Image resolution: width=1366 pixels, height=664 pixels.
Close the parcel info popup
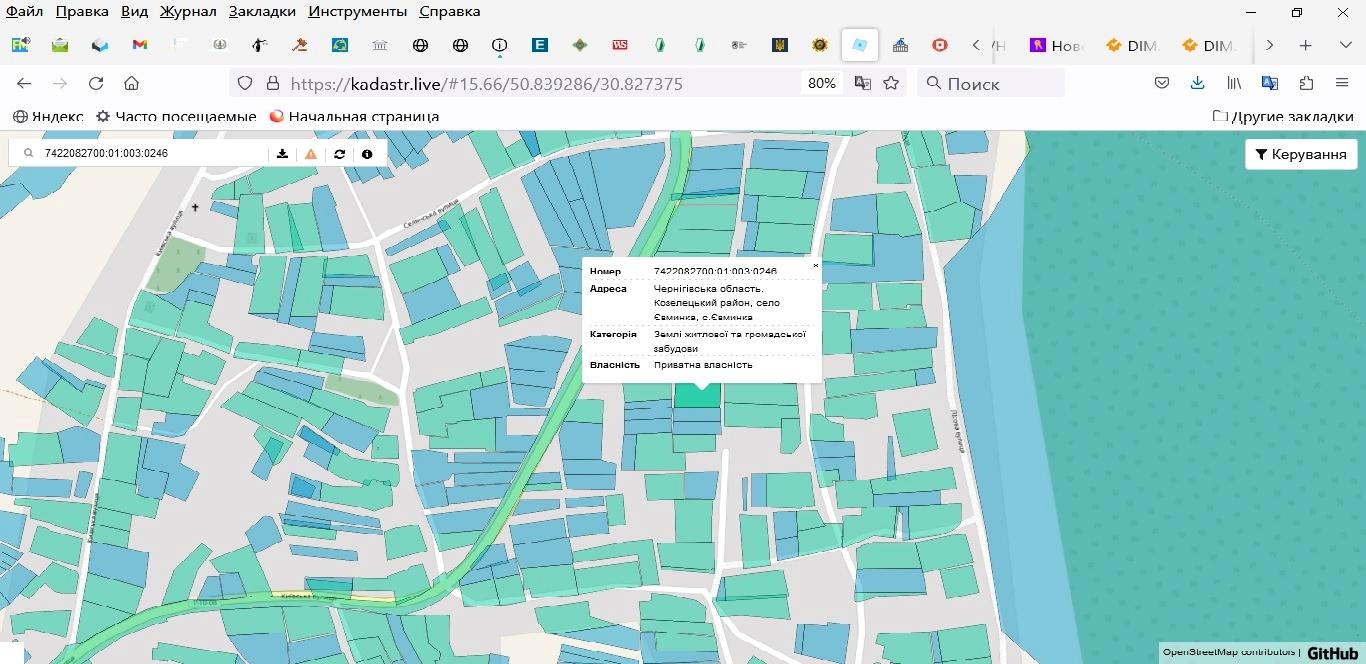[815, 266]
